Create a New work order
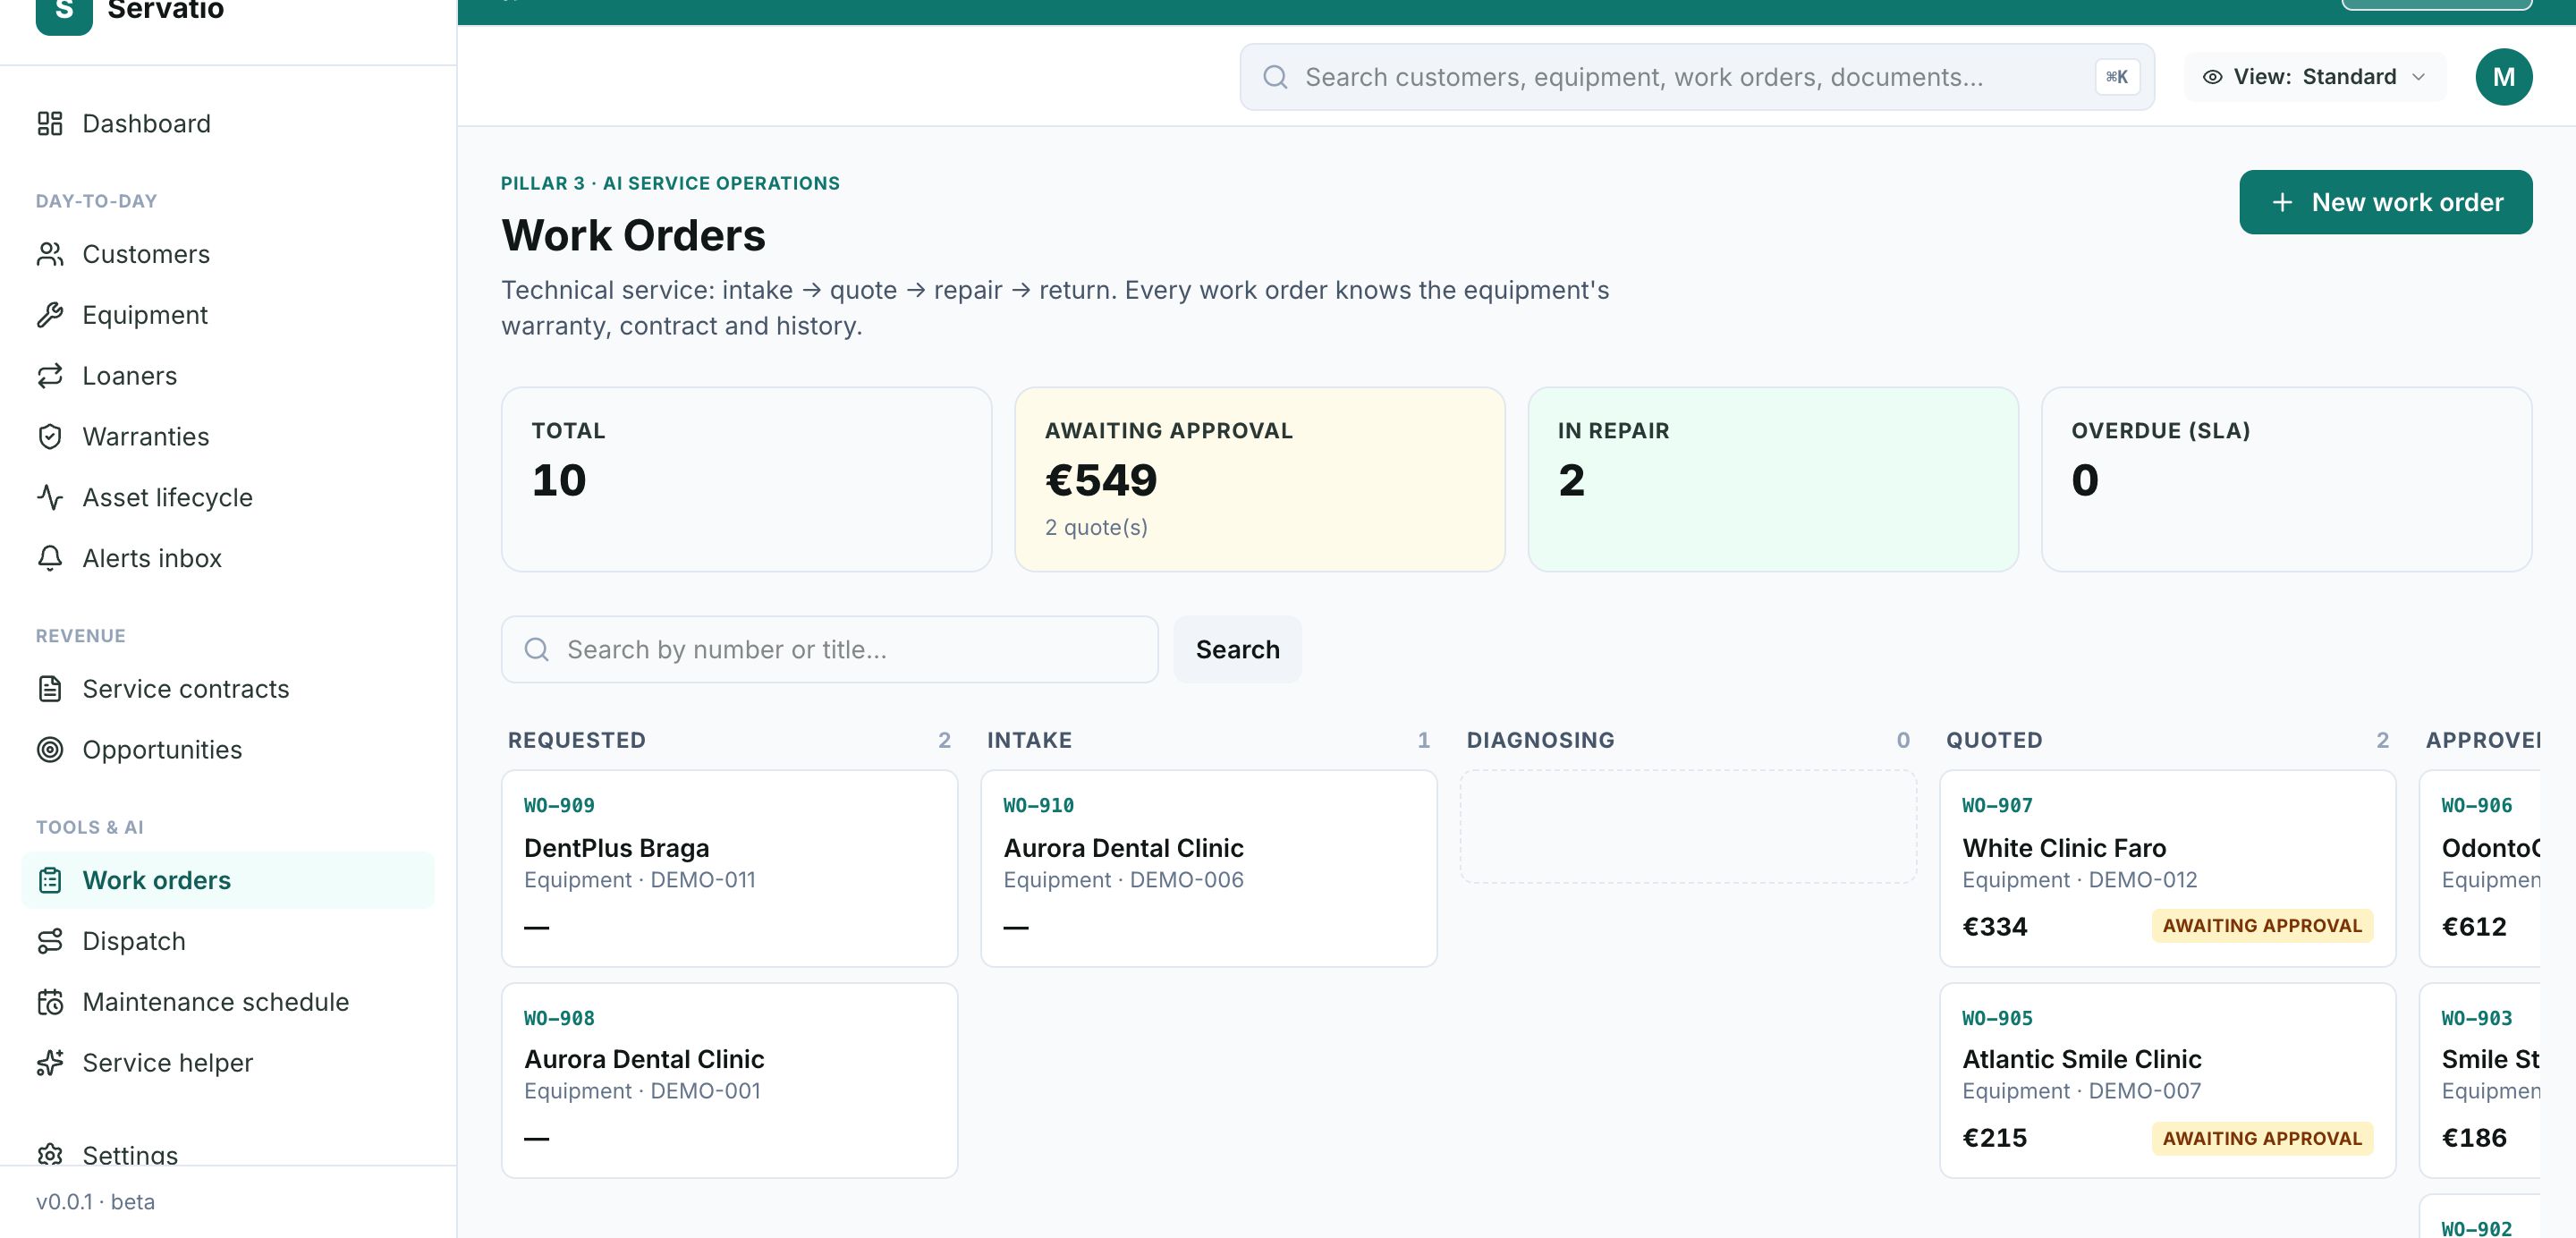Screen dimensions: 2576x1238 (x=2385, y=202)
